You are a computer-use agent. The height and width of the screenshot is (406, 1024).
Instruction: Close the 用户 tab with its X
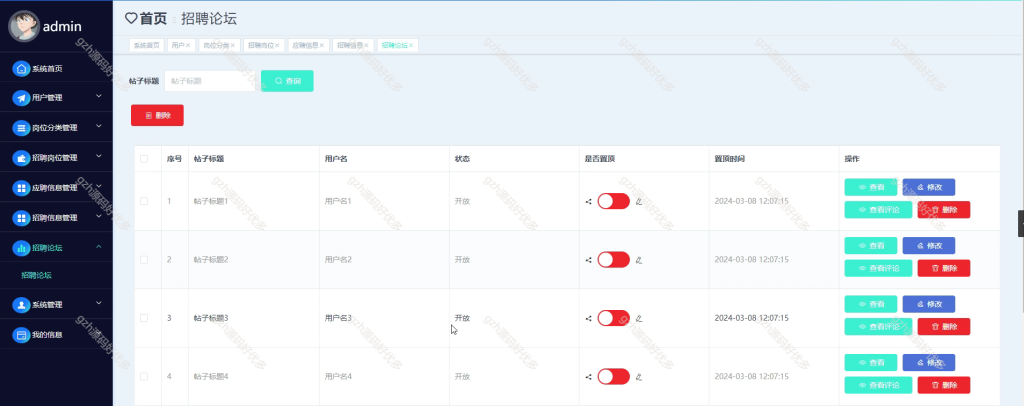[188, 46]
